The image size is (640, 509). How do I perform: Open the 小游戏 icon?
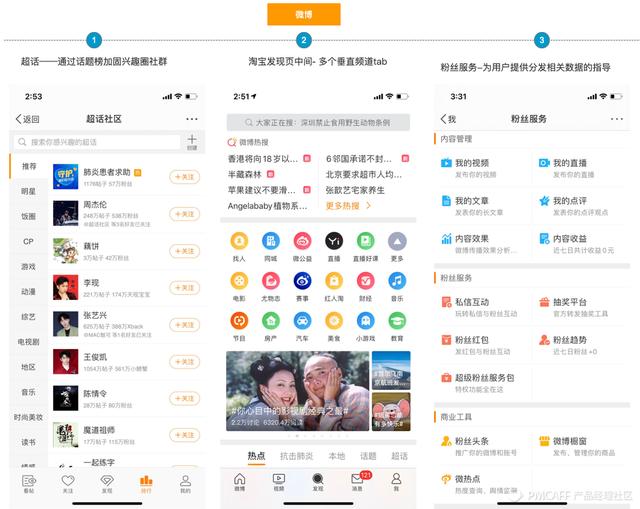(x=366, y=321)
